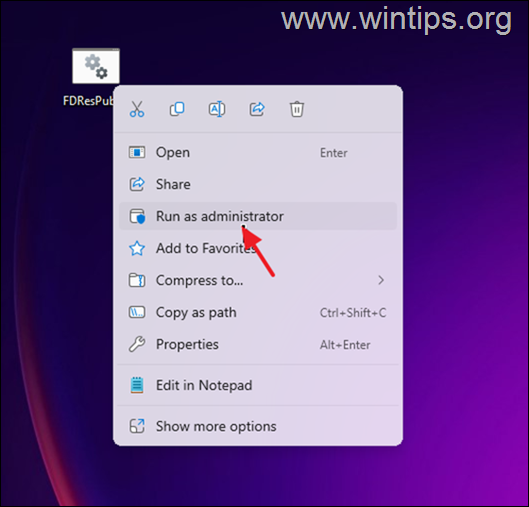Click the Rename icon in context menu

pos(217,109)
